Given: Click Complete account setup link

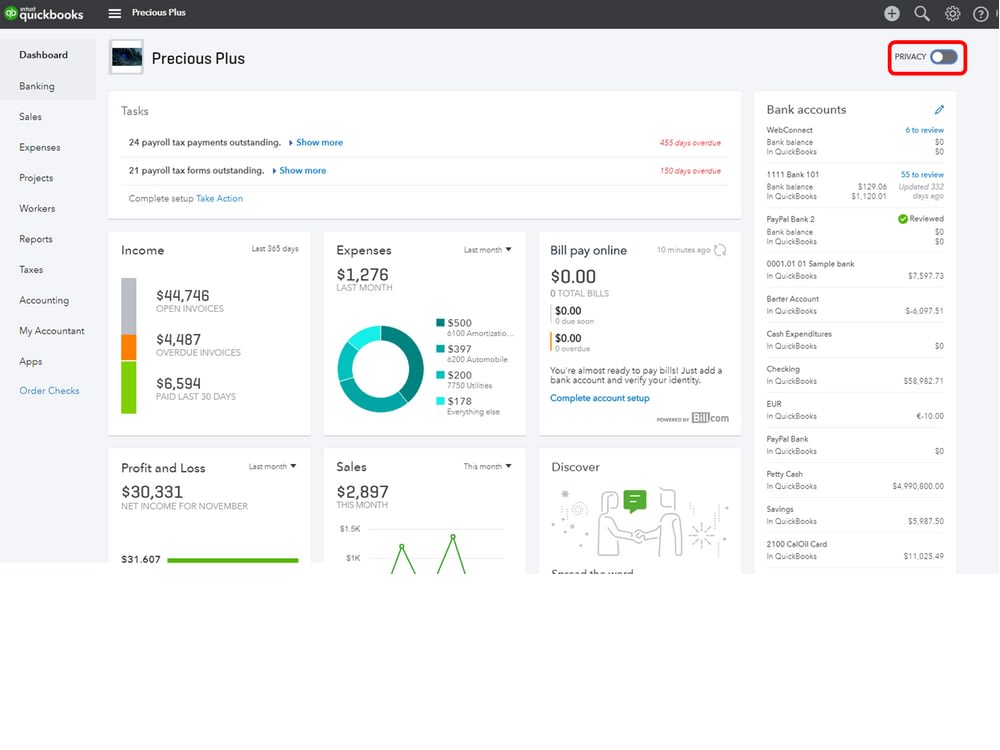Looking at the screenshot, I should (599, 398).
